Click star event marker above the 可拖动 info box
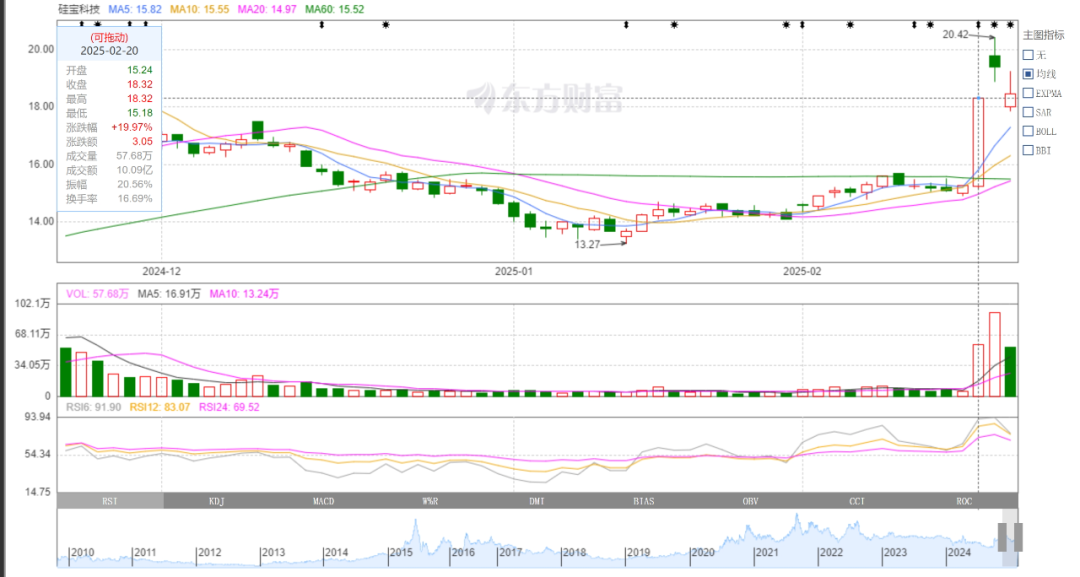The height and width of the screenshot is (577, 1080). [x=98, y=24]
